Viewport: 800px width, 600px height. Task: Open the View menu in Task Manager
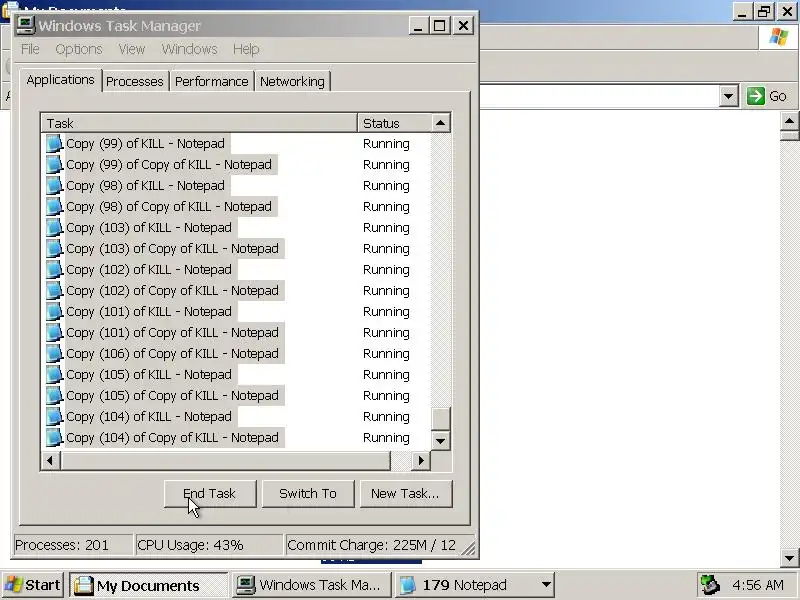click(132, 49)
